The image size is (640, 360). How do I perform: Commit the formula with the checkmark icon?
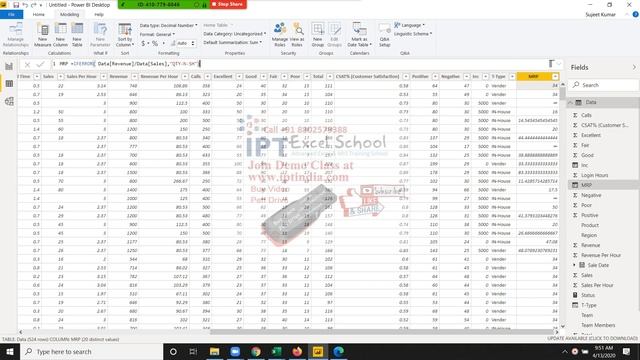(x=40, y=64)
